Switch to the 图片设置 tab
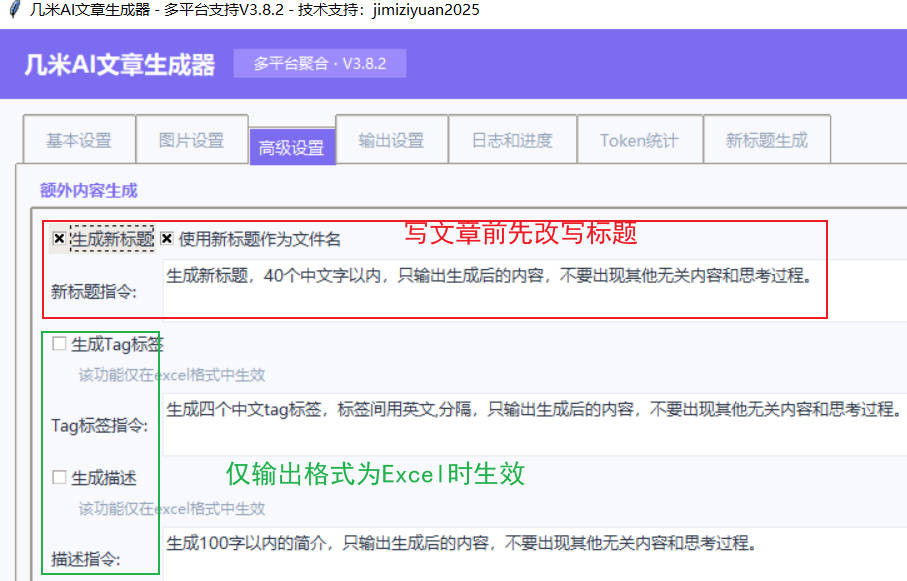The width and height of the screenshot is (907, 581). [x=191, y=140]
